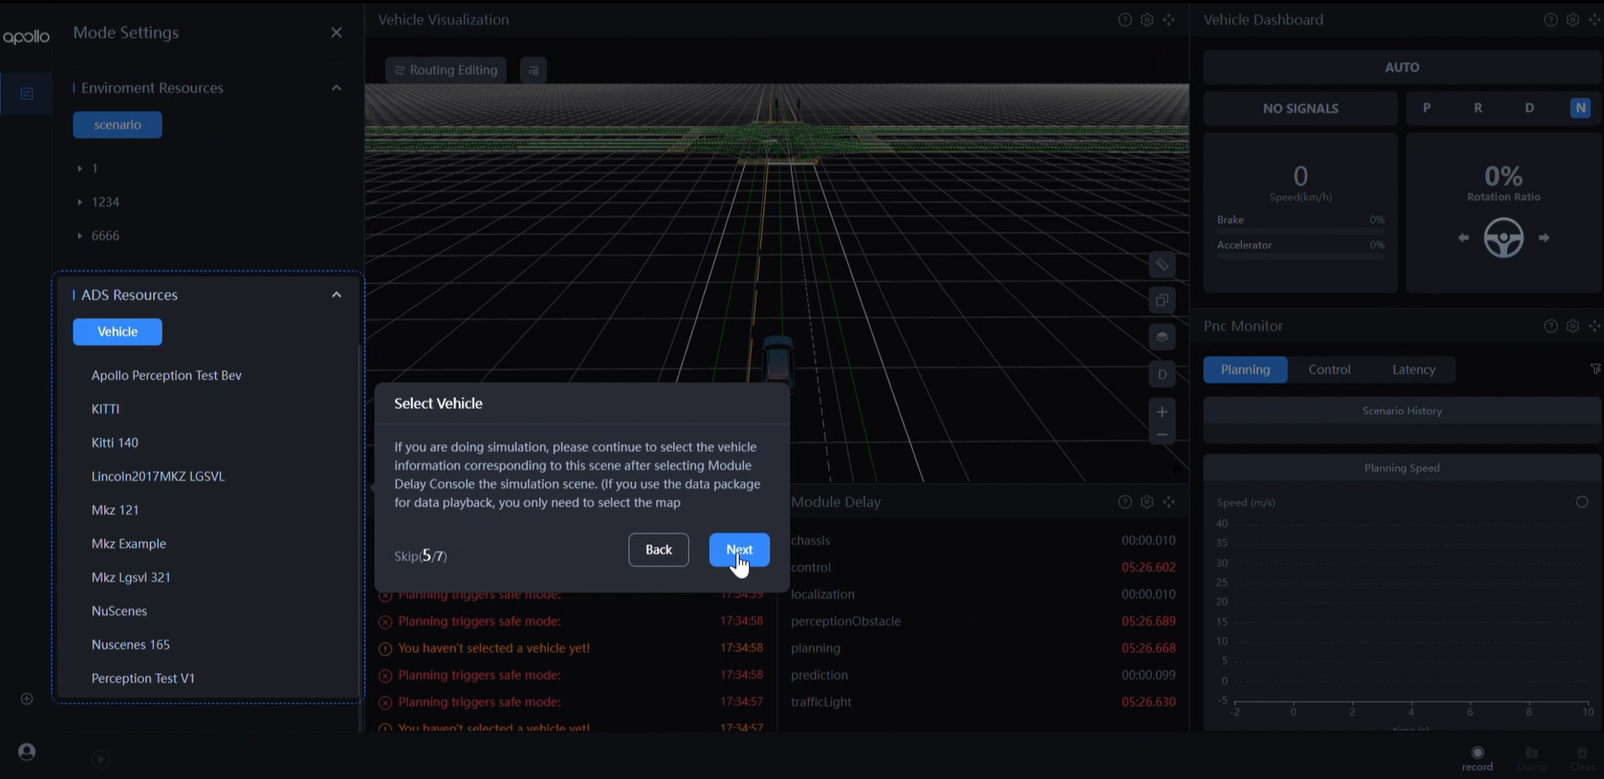The width and height of the screenshot is (1604, 779).
Task: Choose the NuScenes vehicle
Action: pyautogui.click(x=119, y=611)
